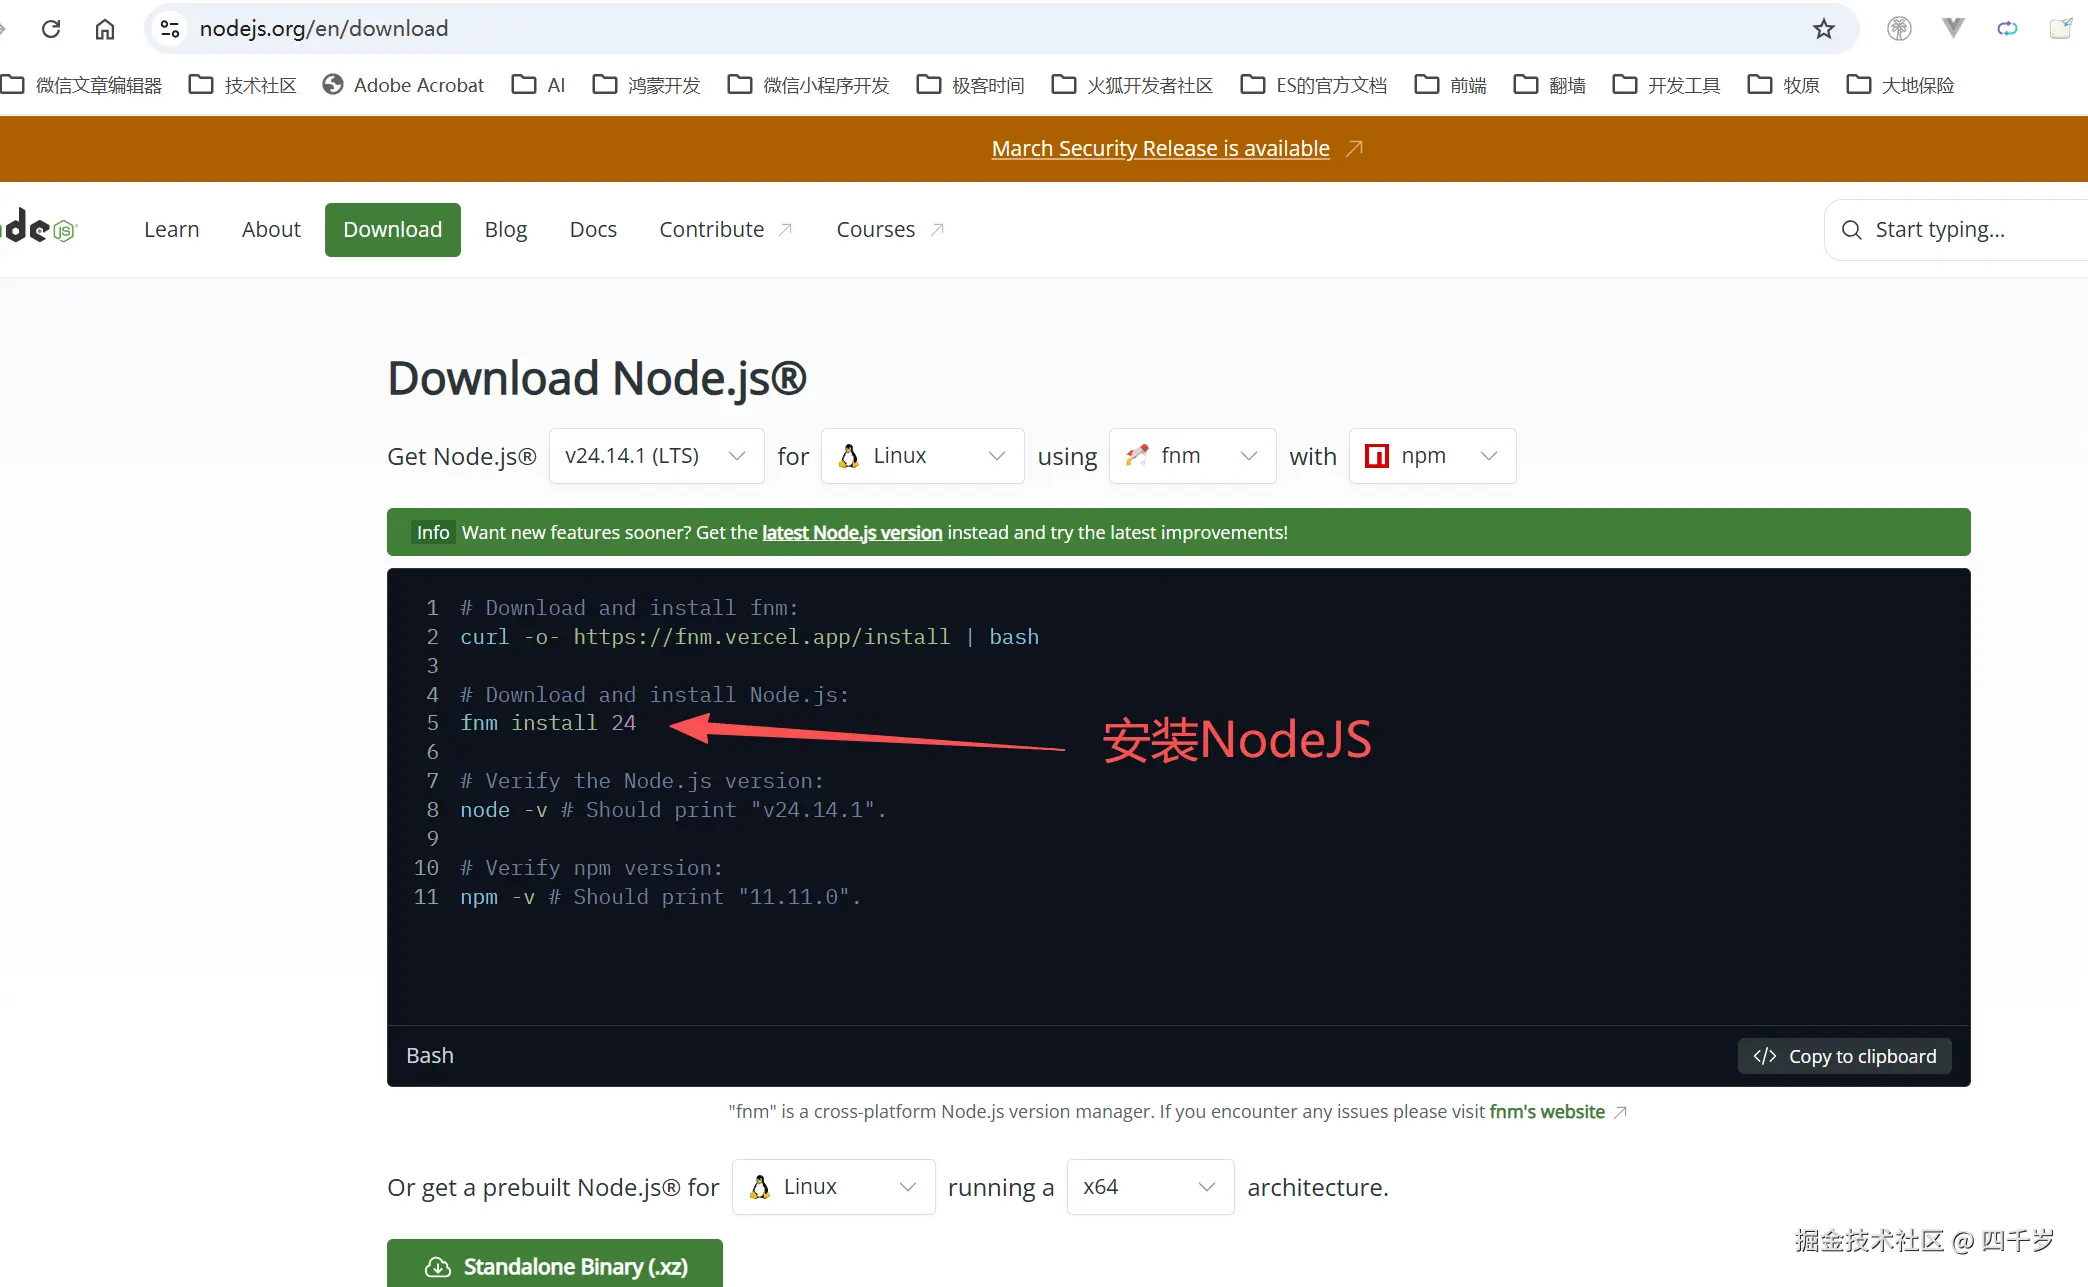Viewport: 2088px width, 1287px height.
Task: Reload the page
Action: tap(51, 28)
